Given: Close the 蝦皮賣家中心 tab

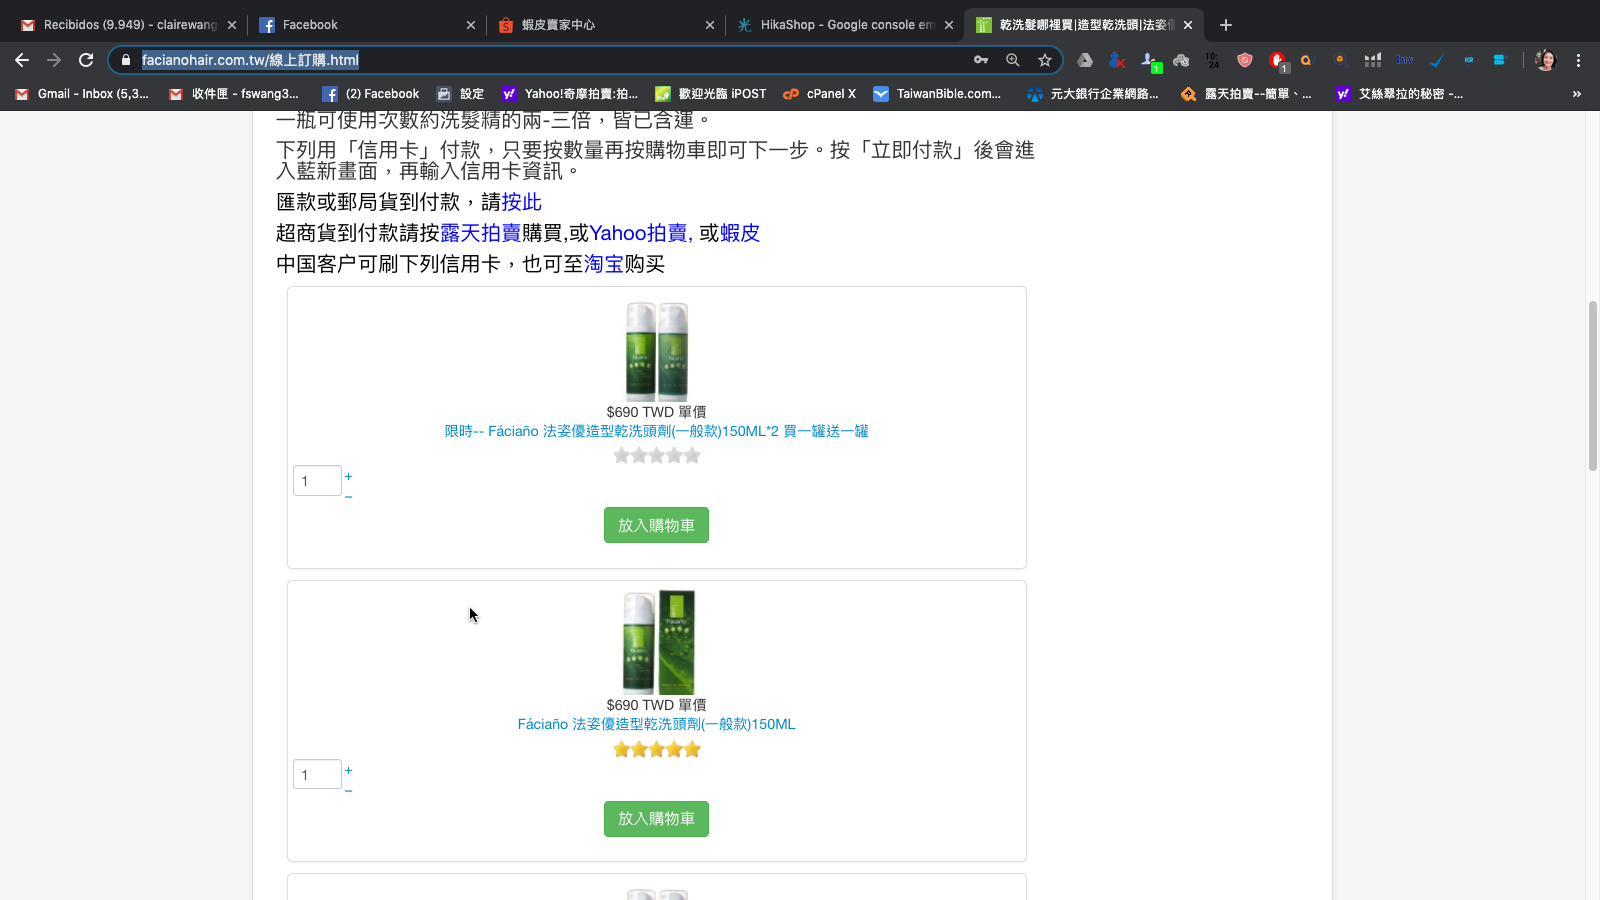Looking at the screenshot, I should [710, 25].
